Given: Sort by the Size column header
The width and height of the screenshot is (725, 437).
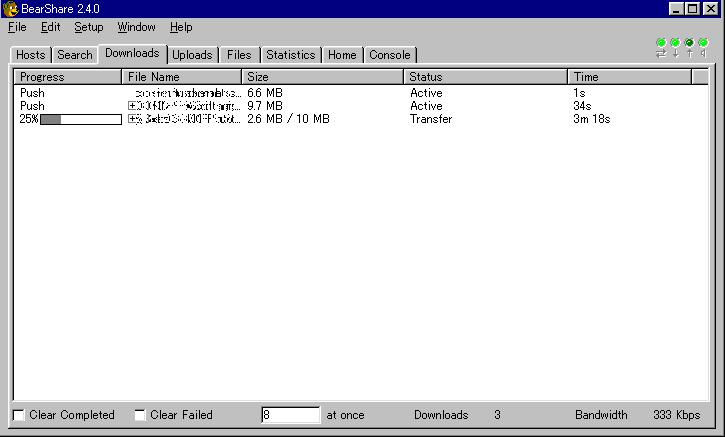Looking at the screenshot, I should pos(323,77).
